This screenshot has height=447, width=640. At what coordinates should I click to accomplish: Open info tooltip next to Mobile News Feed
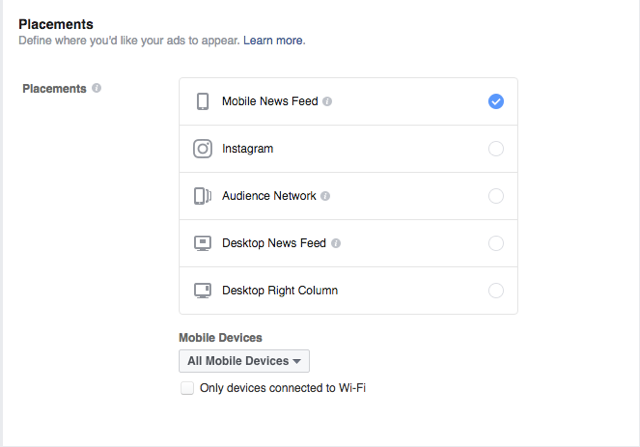tap(327, 101)
